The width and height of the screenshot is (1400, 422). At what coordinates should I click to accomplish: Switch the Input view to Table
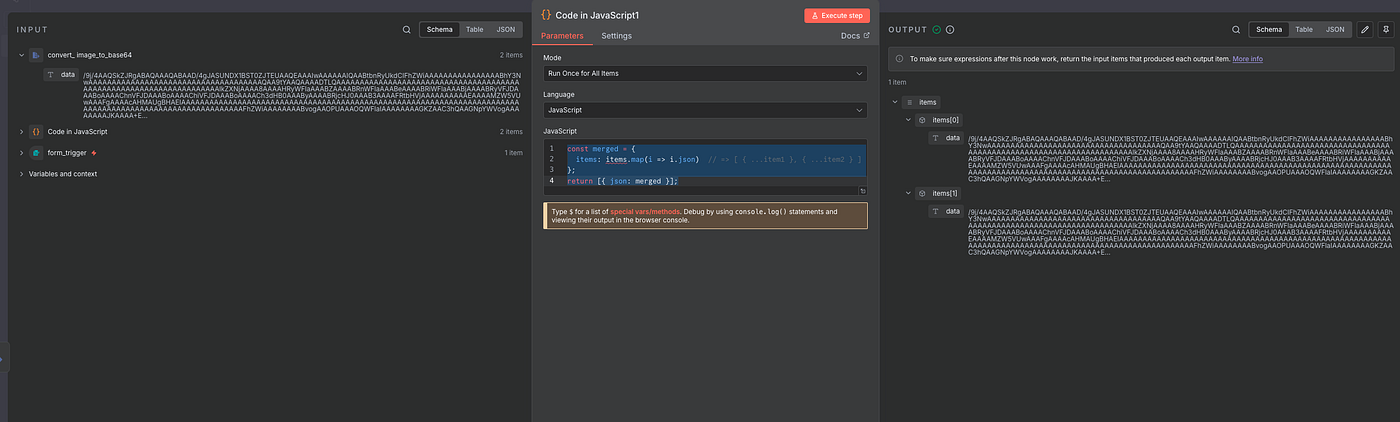(474, 30)
